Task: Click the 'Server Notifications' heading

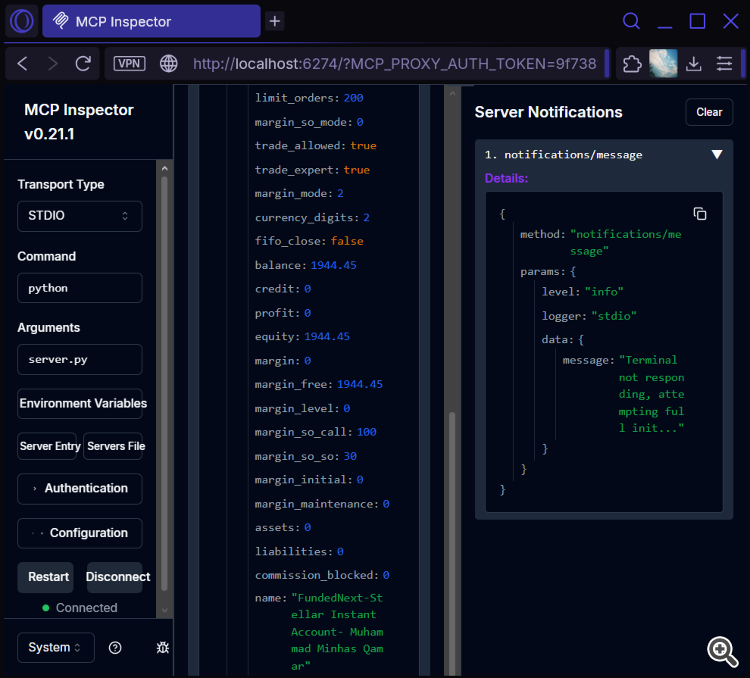Action: pos(548,112)
